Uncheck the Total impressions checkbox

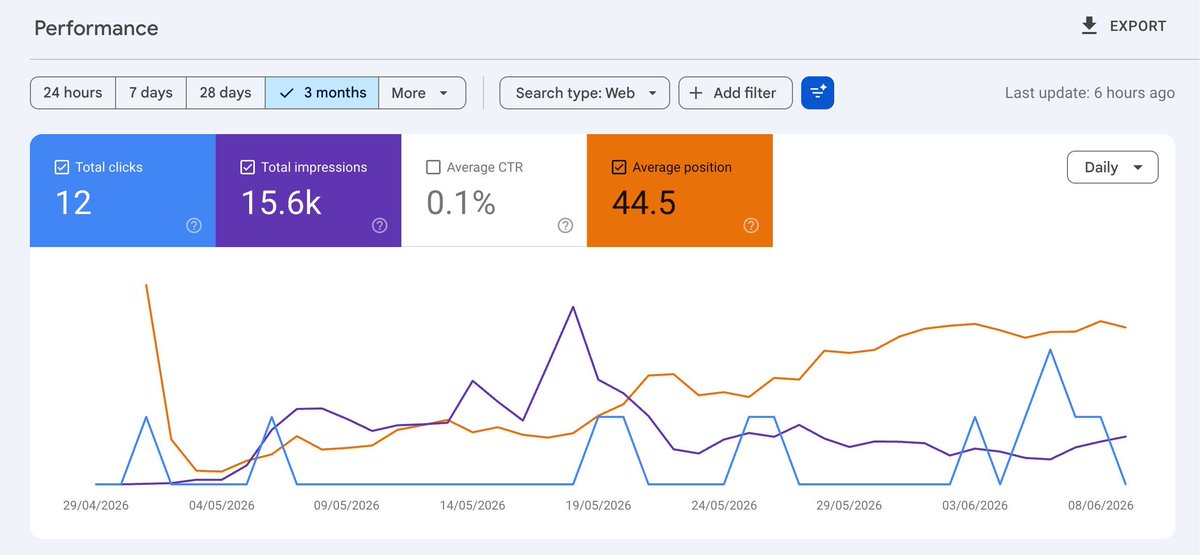coord(248,167)
